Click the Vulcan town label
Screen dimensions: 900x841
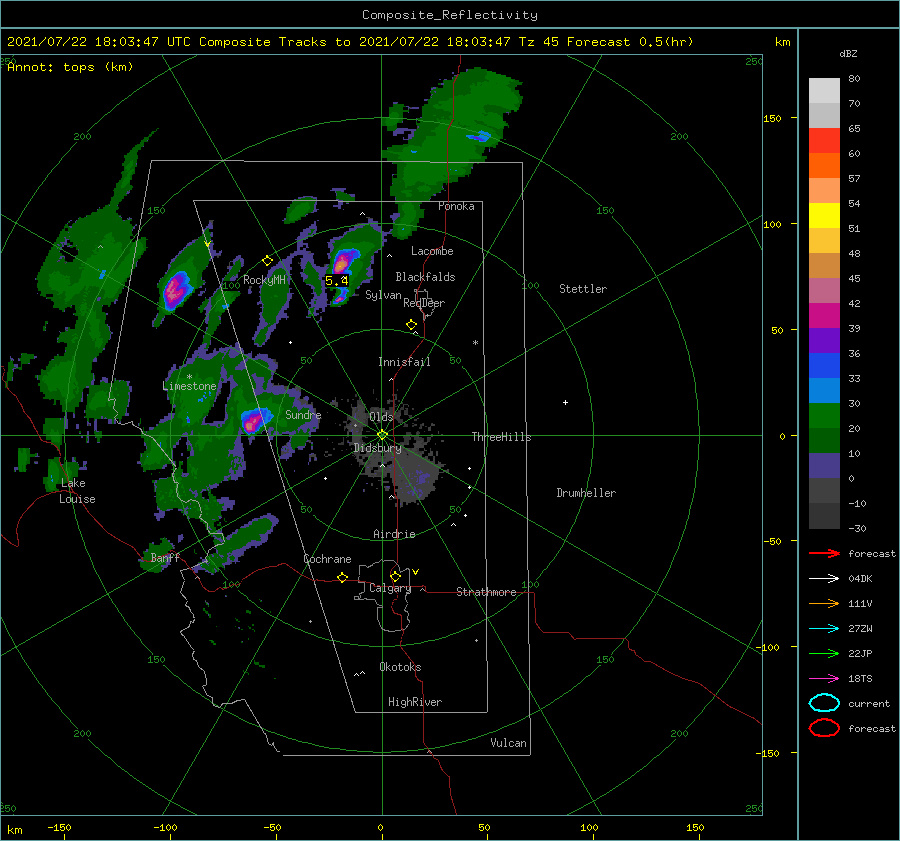[x=508, y=743]
